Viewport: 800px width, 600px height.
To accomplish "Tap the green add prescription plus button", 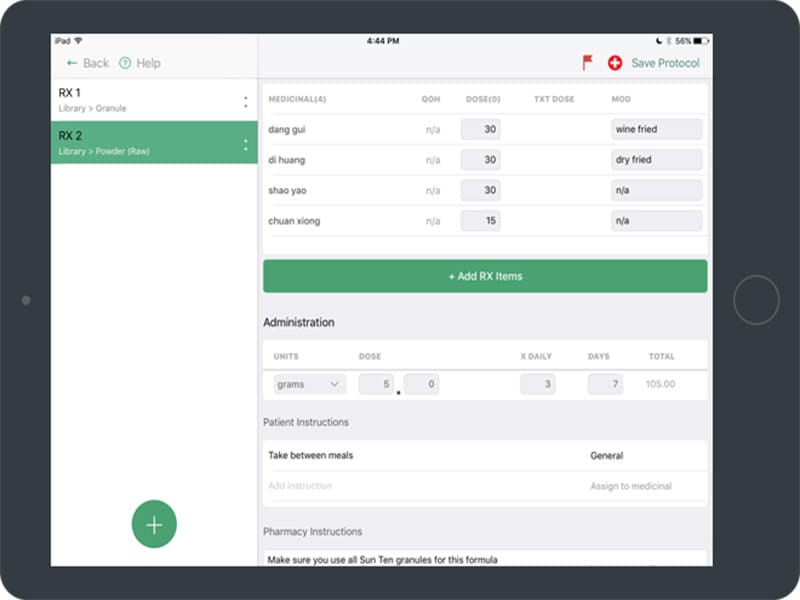I will click(x=154, y=525).
